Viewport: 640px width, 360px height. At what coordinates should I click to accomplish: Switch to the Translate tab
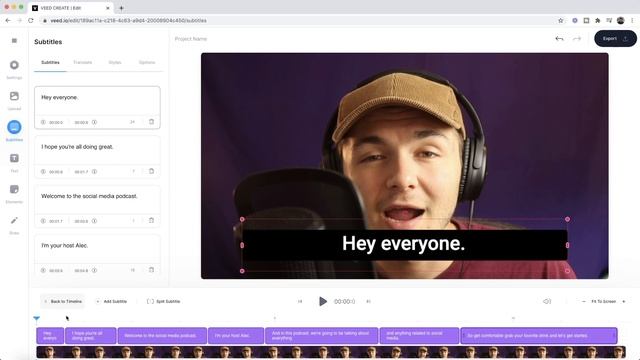point(83,62)
